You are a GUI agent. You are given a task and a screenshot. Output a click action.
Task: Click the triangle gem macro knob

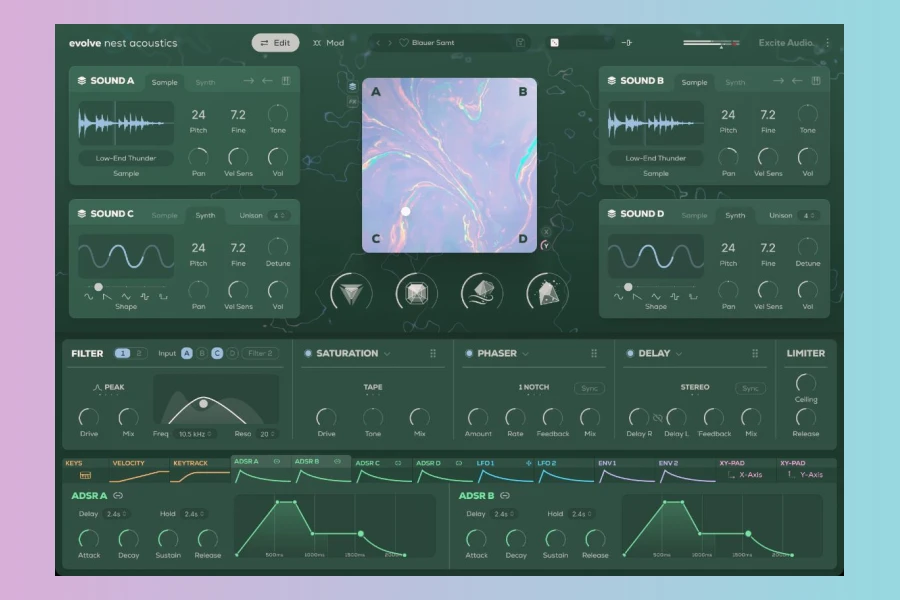[351, 293]
